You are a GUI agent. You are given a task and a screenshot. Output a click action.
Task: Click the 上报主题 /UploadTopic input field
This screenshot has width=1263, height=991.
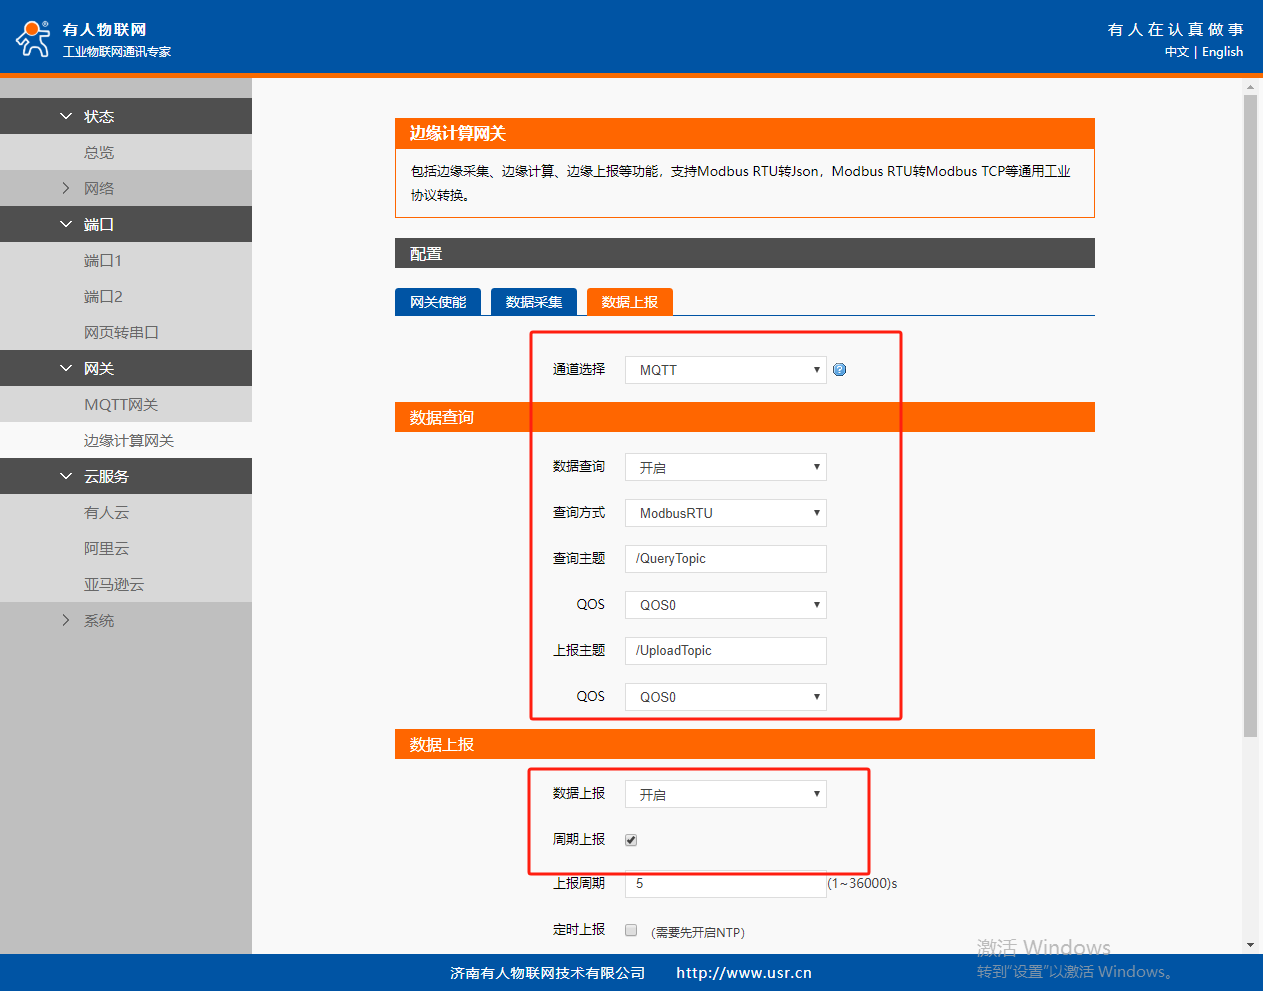click(726, 651)
